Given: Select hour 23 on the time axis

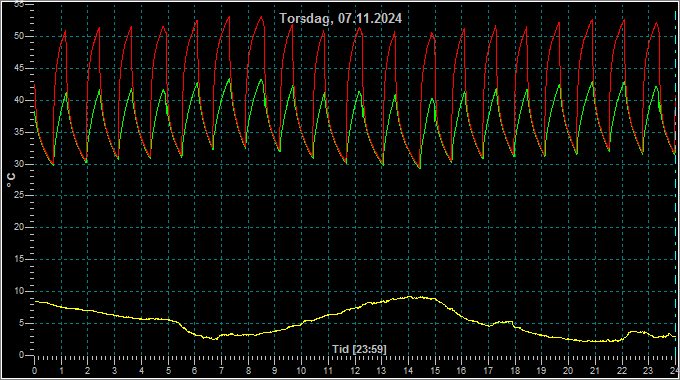Looking at the screenshot, I should tap(648, 371).
